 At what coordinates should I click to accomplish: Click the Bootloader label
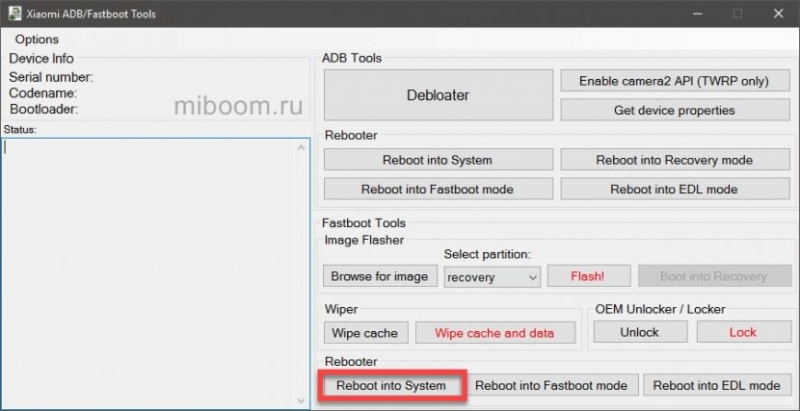point(44,109)
